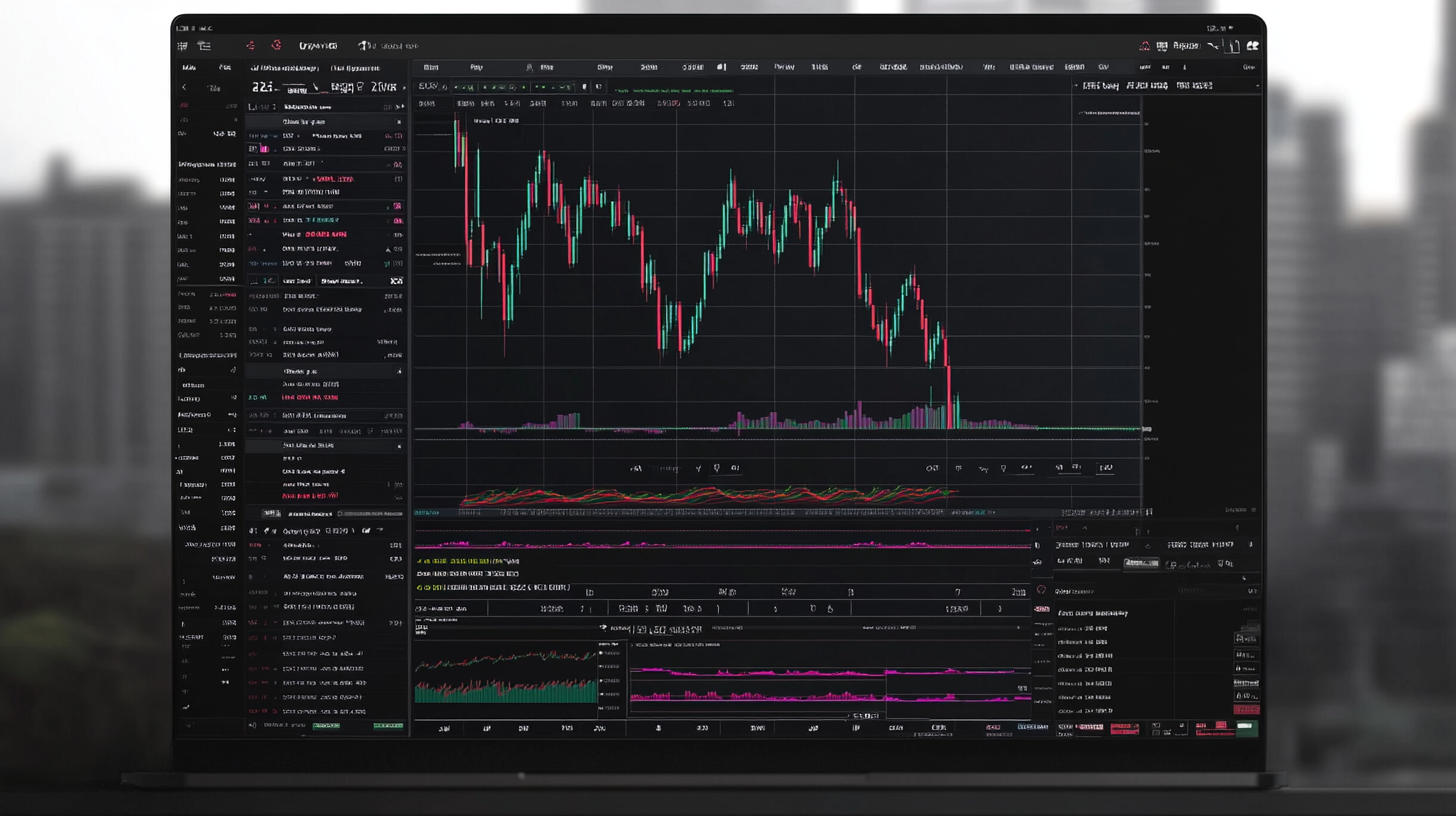Click the red indicator icon in the top-left toolbar
Viewport: 1456px width, 816px height.
[249, 45]
